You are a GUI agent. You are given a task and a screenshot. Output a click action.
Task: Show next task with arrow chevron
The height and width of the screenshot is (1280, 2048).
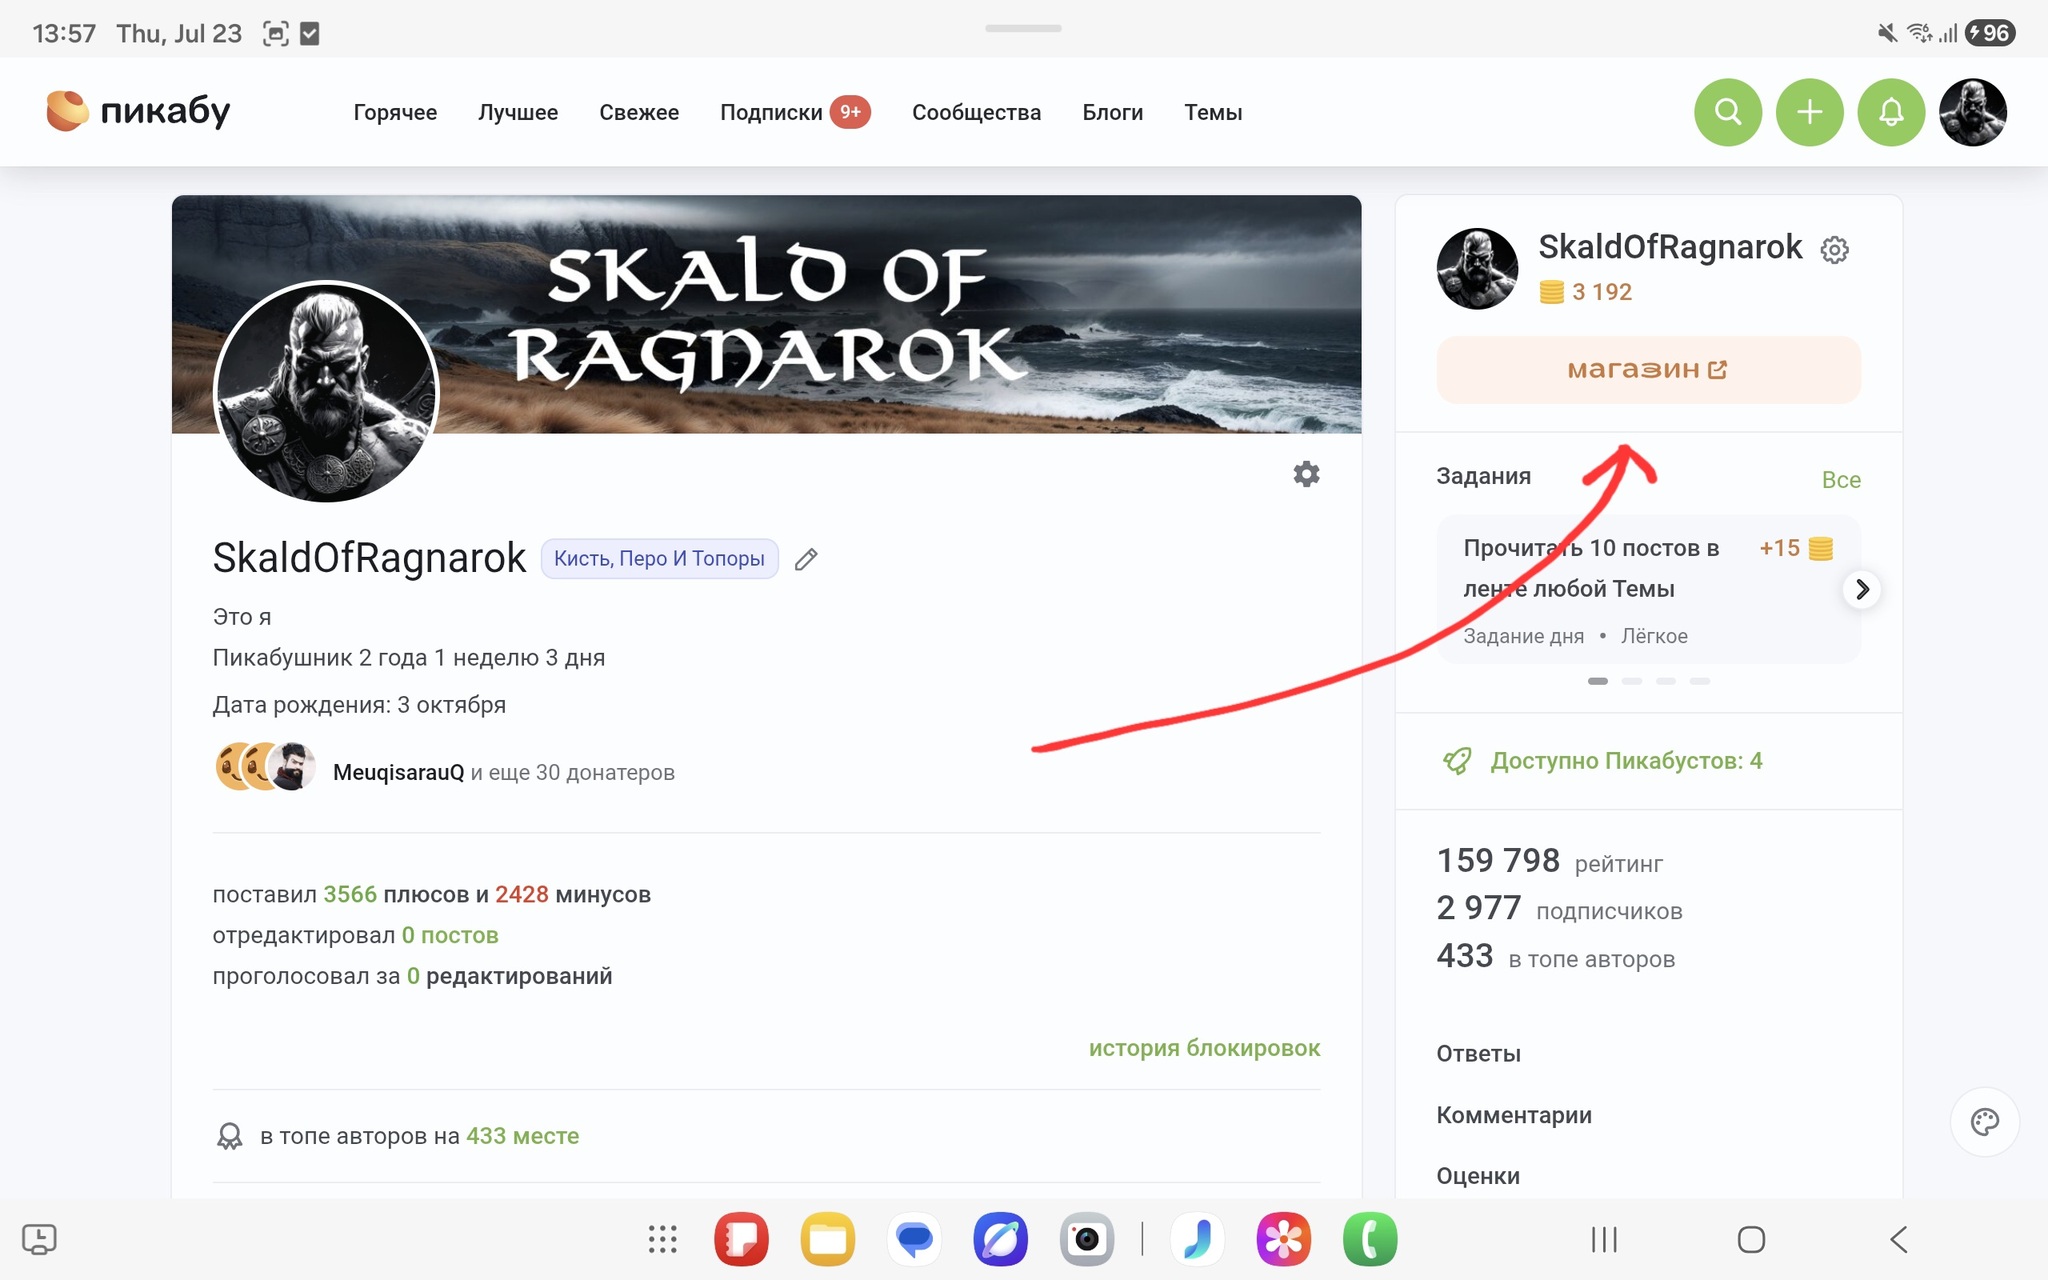coord(1861,589)
